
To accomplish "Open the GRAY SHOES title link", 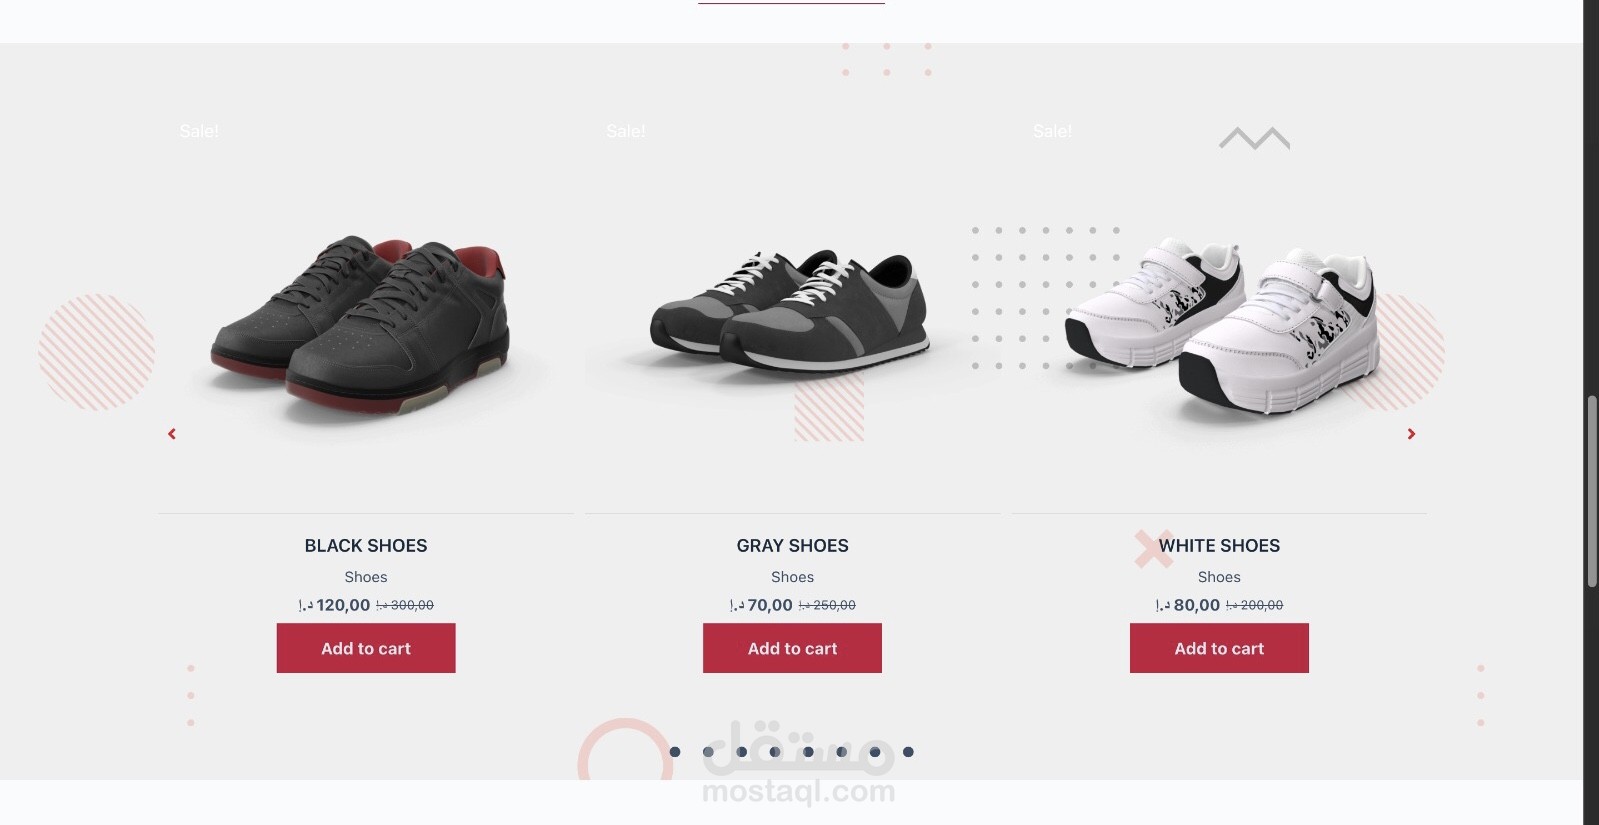I will point(792,546).
